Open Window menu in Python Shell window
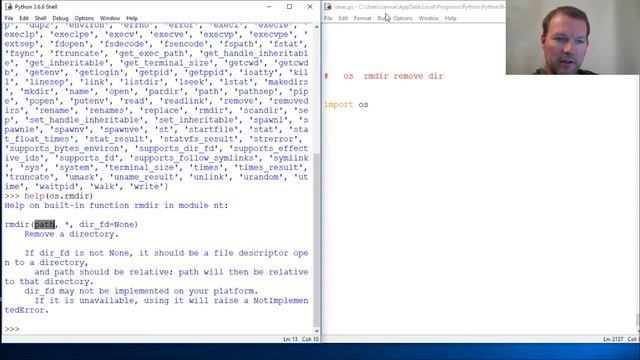 point(110,18)
